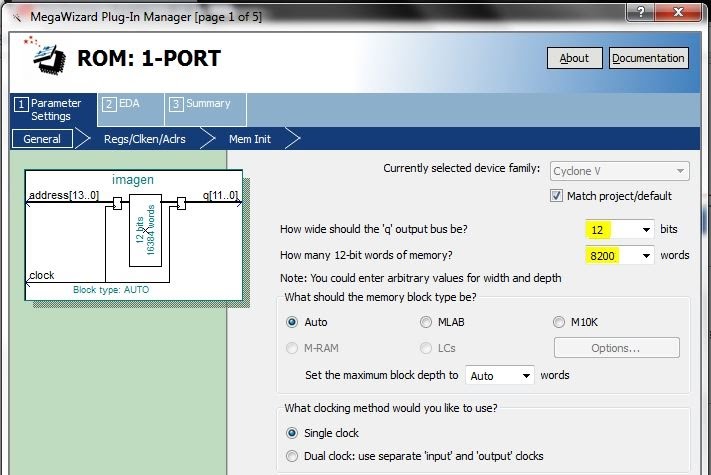
Task: Go to Regs/Clken/Aclrs page
Action: (x=145, y=139)
